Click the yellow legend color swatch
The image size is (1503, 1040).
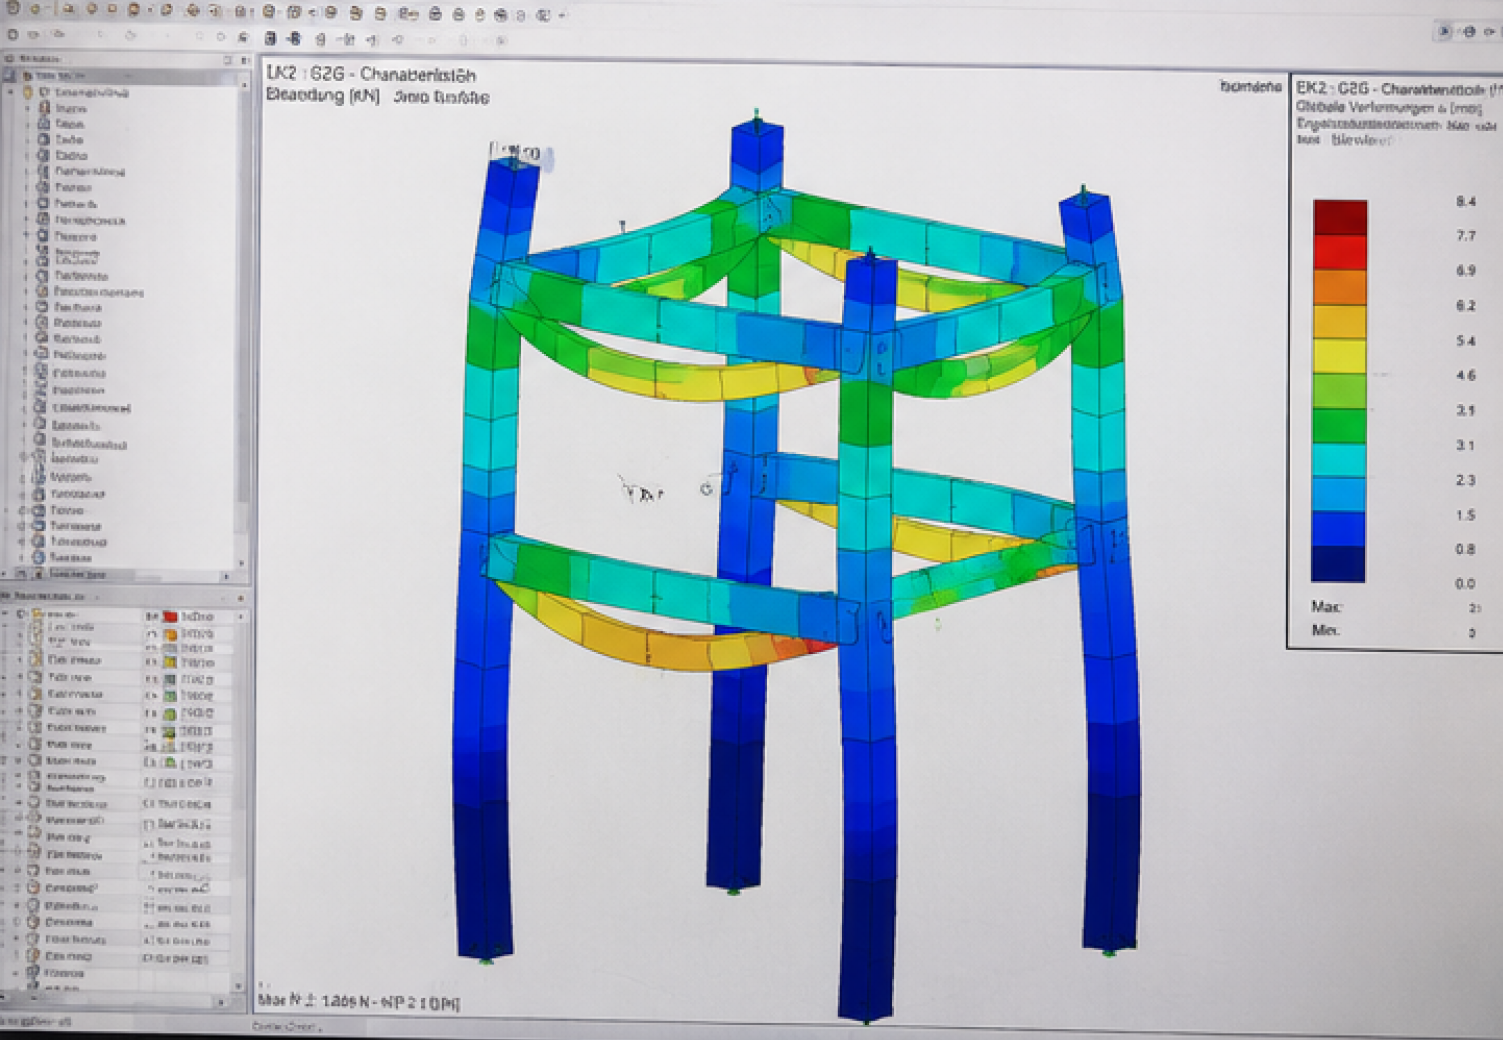[x=1340, y=356]
